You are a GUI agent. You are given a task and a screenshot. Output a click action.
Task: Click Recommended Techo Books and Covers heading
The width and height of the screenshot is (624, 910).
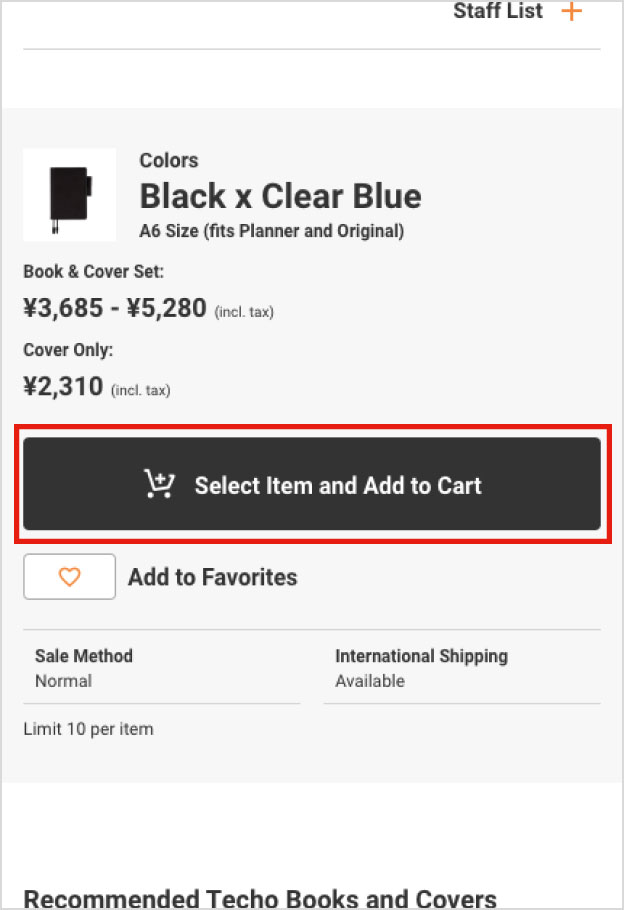tap(259, 897)
